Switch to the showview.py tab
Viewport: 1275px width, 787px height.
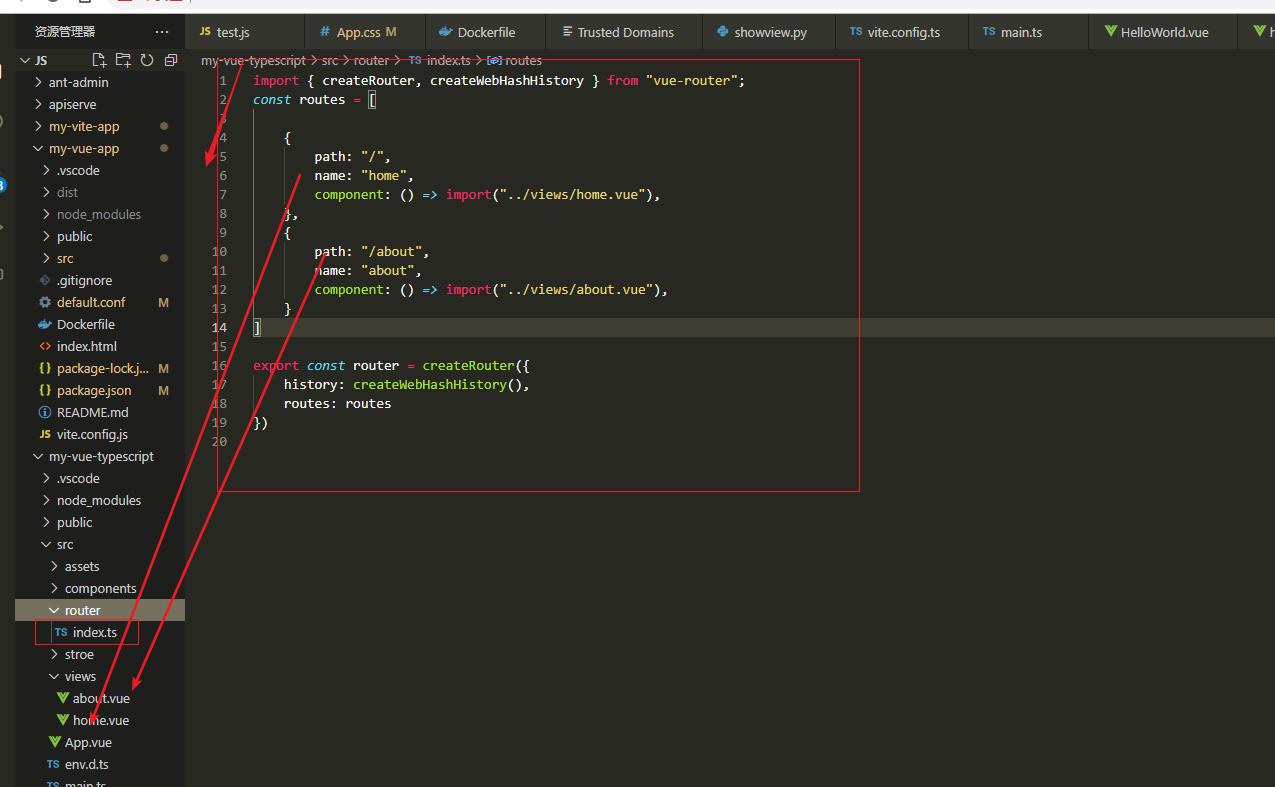point(769,32)
